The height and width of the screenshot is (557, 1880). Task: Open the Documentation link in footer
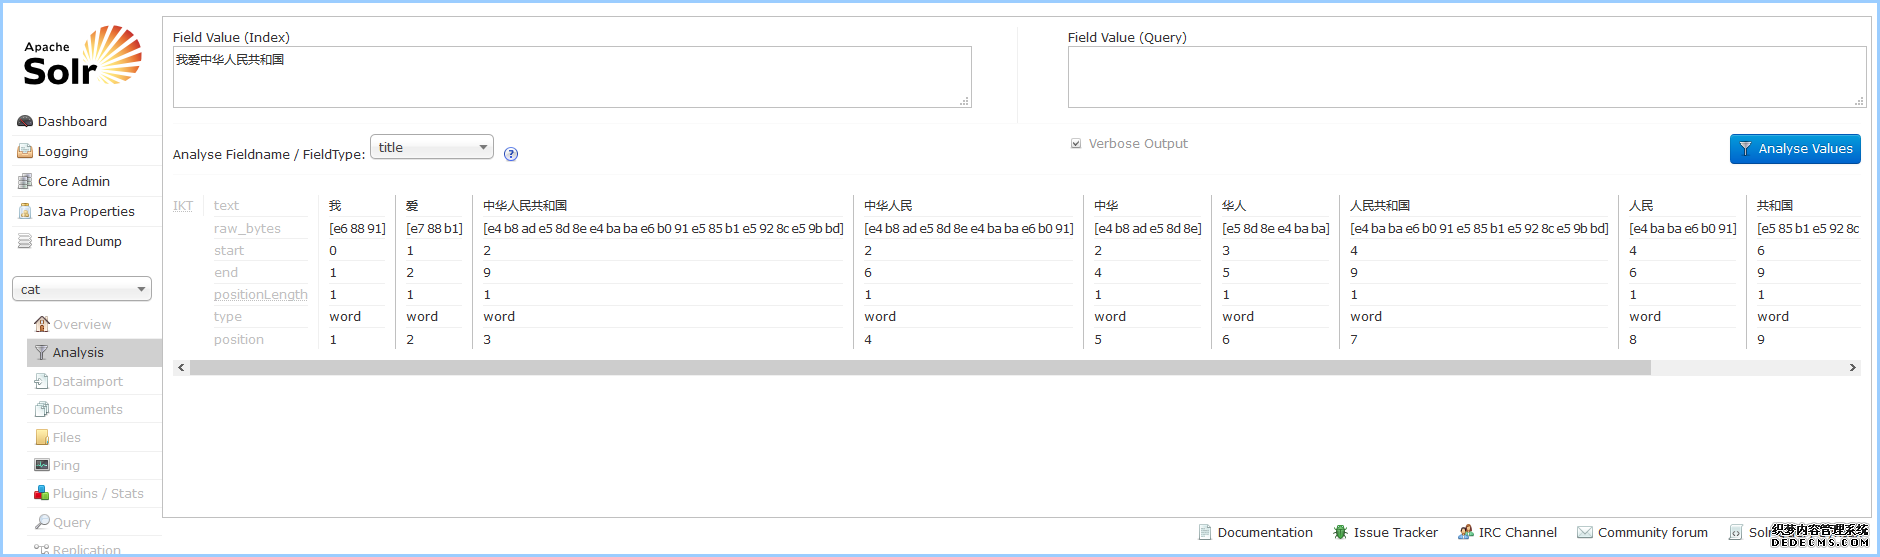tap(1264, 532)
